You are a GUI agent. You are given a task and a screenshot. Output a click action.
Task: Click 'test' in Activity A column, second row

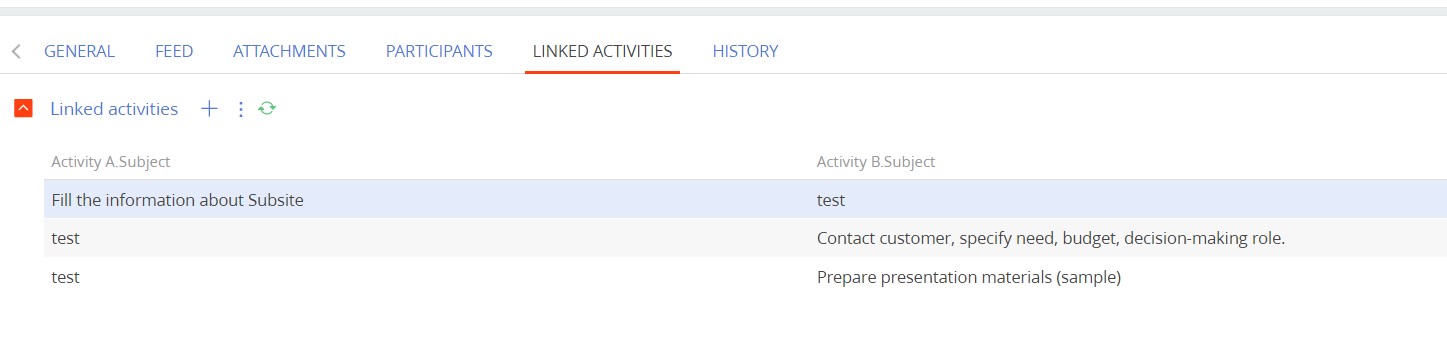65,239
